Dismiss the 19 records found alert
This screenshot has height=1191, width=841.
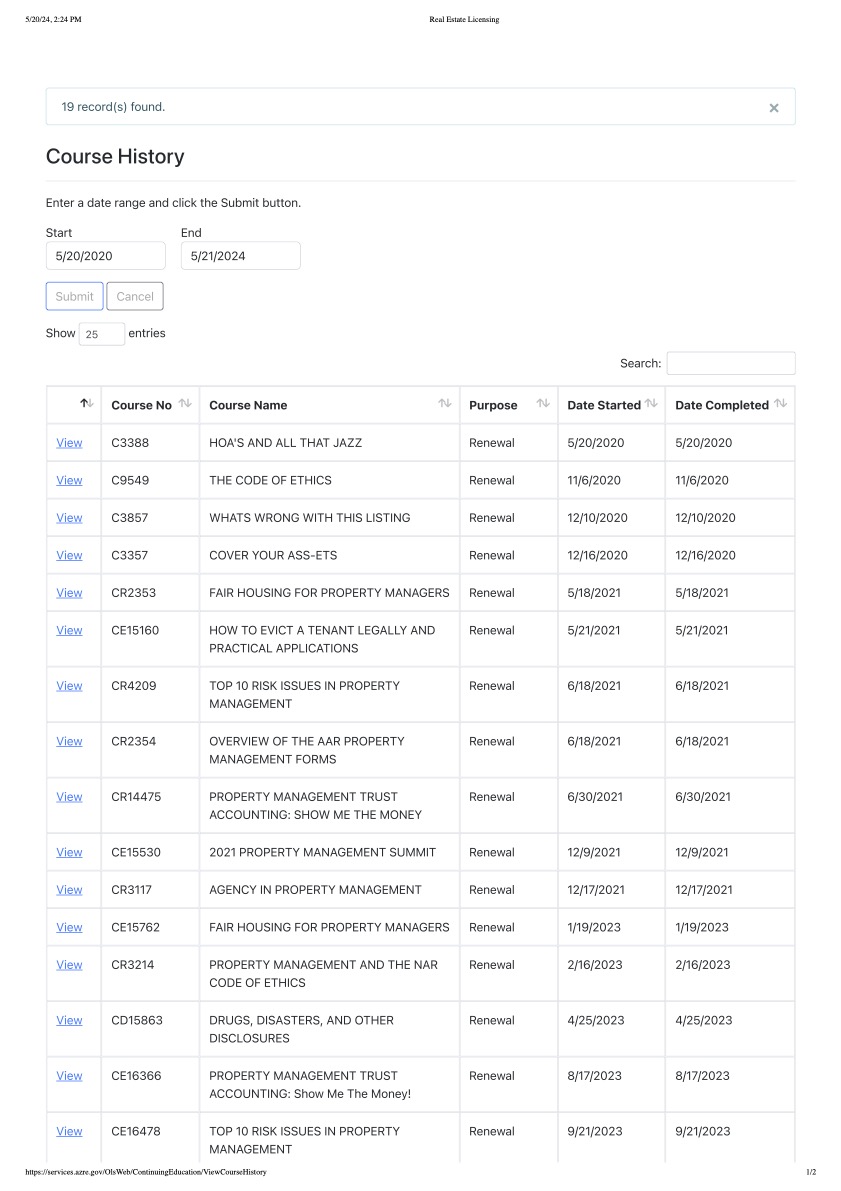point(773,108)
